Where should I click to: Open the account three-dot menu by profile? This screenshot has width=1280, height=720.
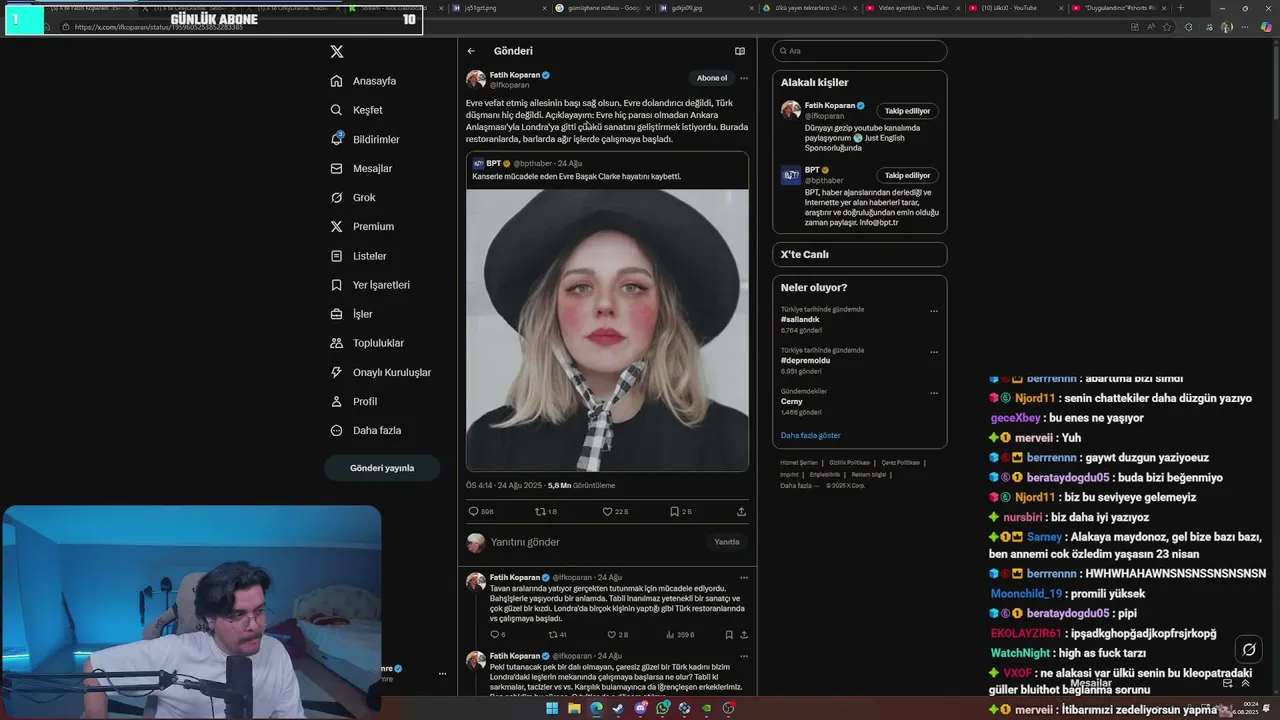pos(442,673)
